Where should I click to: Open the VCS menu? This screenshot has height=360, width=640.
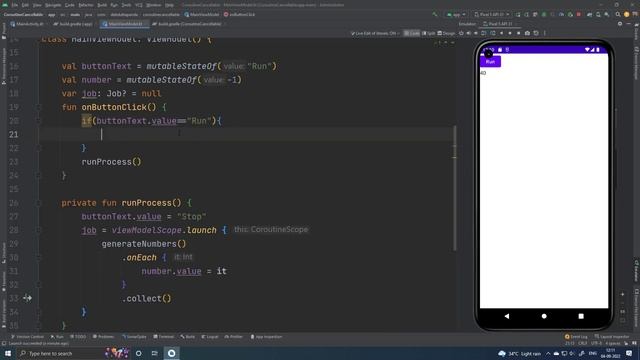click(x=139, y=5)
